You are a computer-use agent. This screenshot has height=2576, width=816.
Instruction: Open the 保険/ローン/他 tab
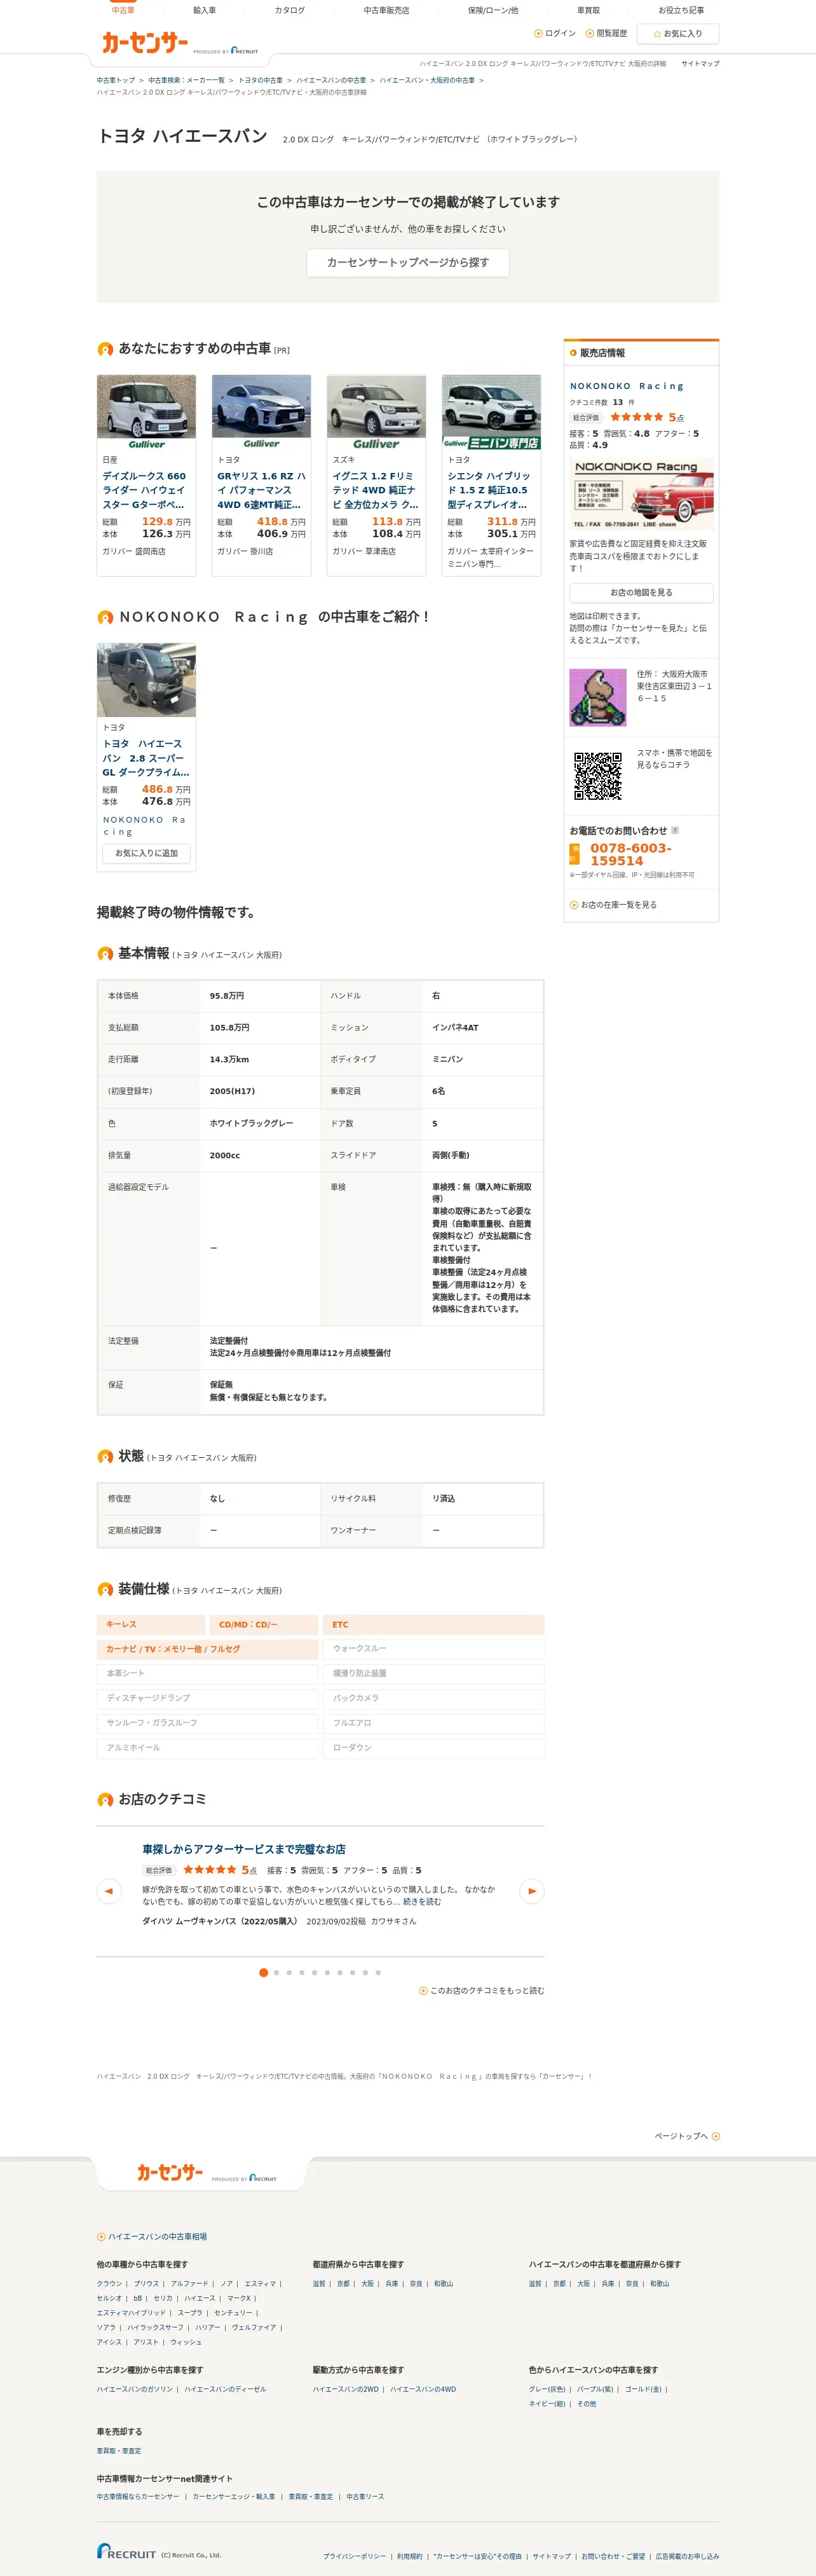[493, 10]
